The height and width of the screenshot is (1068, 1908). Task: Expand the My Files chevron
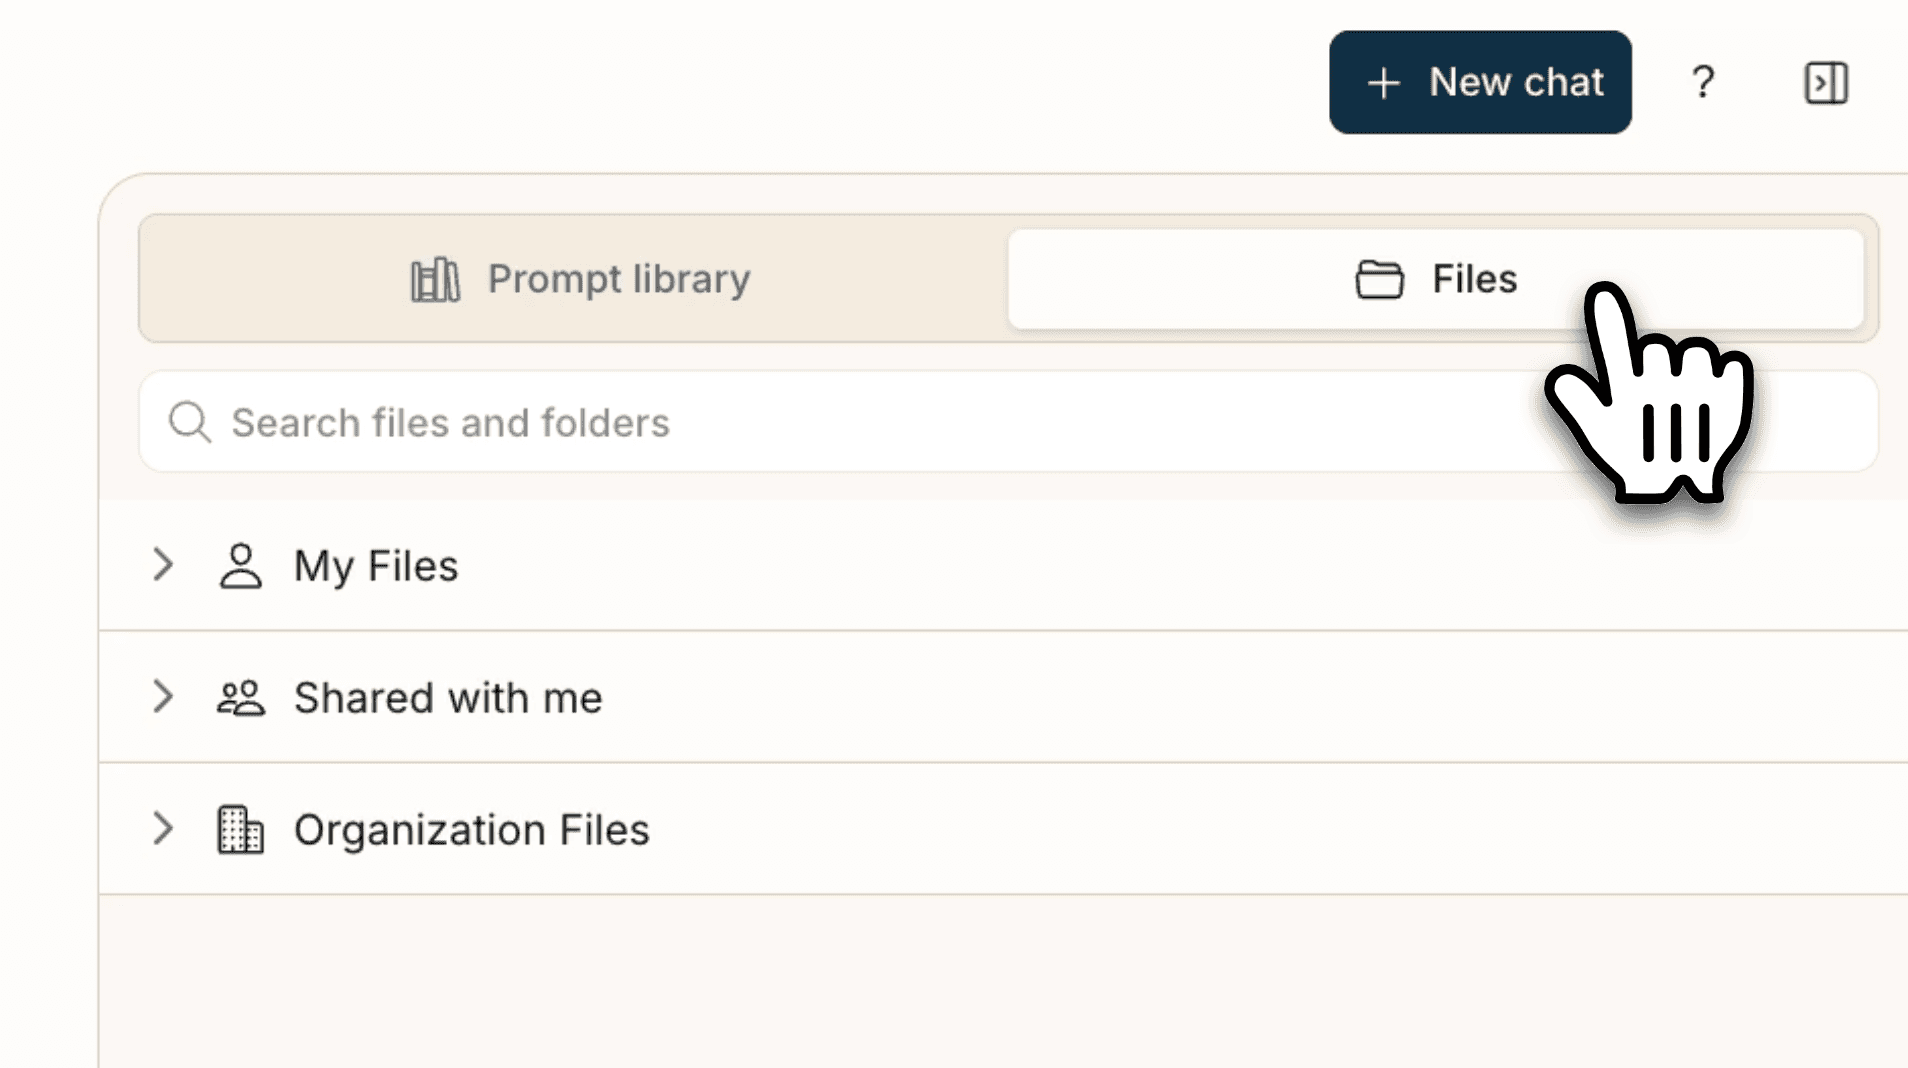pyautogui.click(x=163, y=565)
